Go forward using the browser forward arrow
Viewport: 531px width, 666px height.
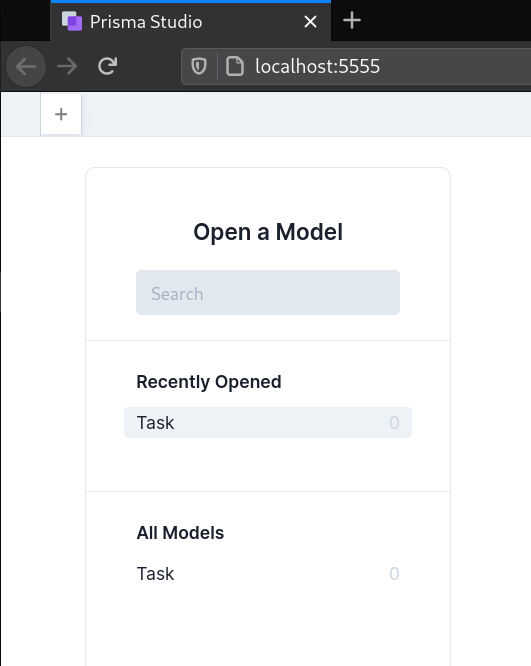(67, 66)
